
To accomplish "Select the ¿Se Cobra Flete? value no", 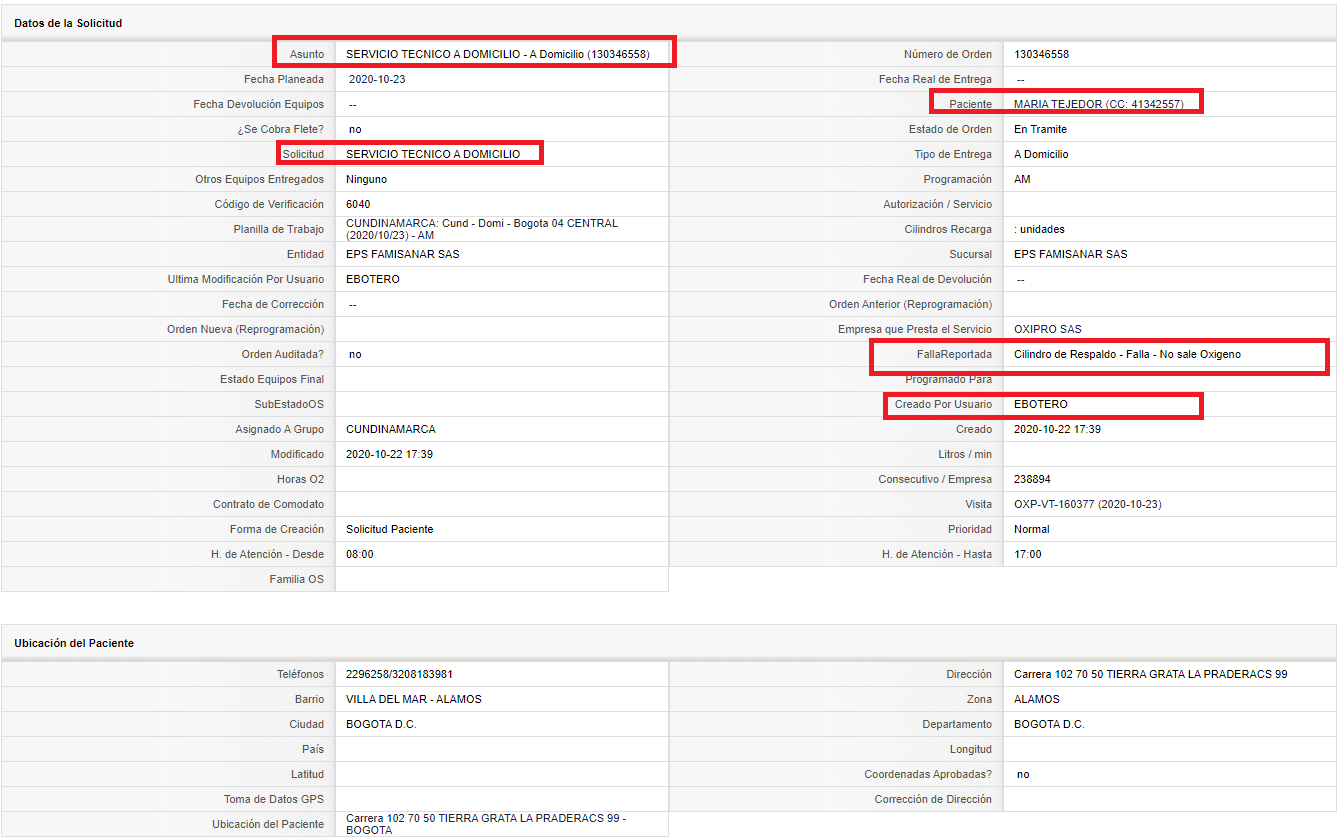I will [355, 129].
